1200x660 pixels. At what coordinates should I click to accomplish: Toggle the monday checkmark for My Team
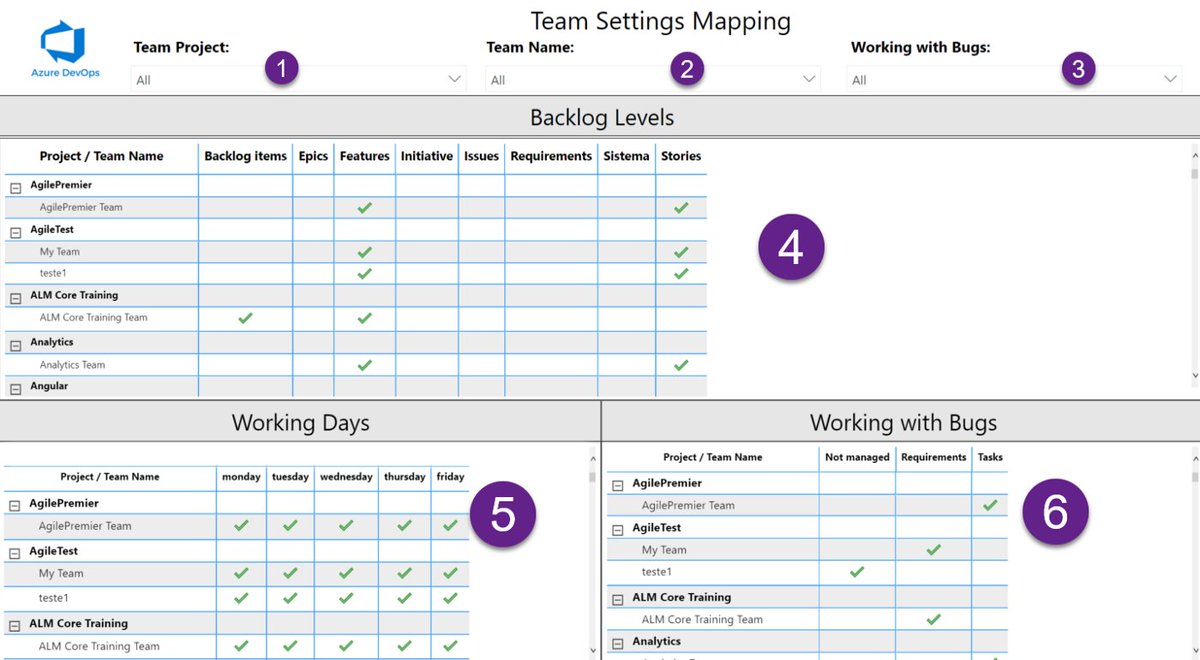click(241, 574)
